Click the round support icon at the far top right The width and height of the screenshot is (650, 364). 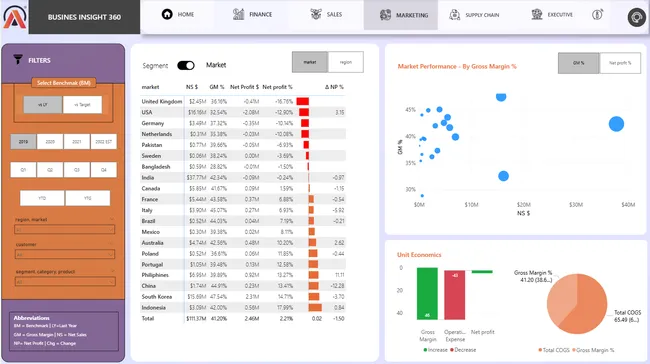point(636,17)
